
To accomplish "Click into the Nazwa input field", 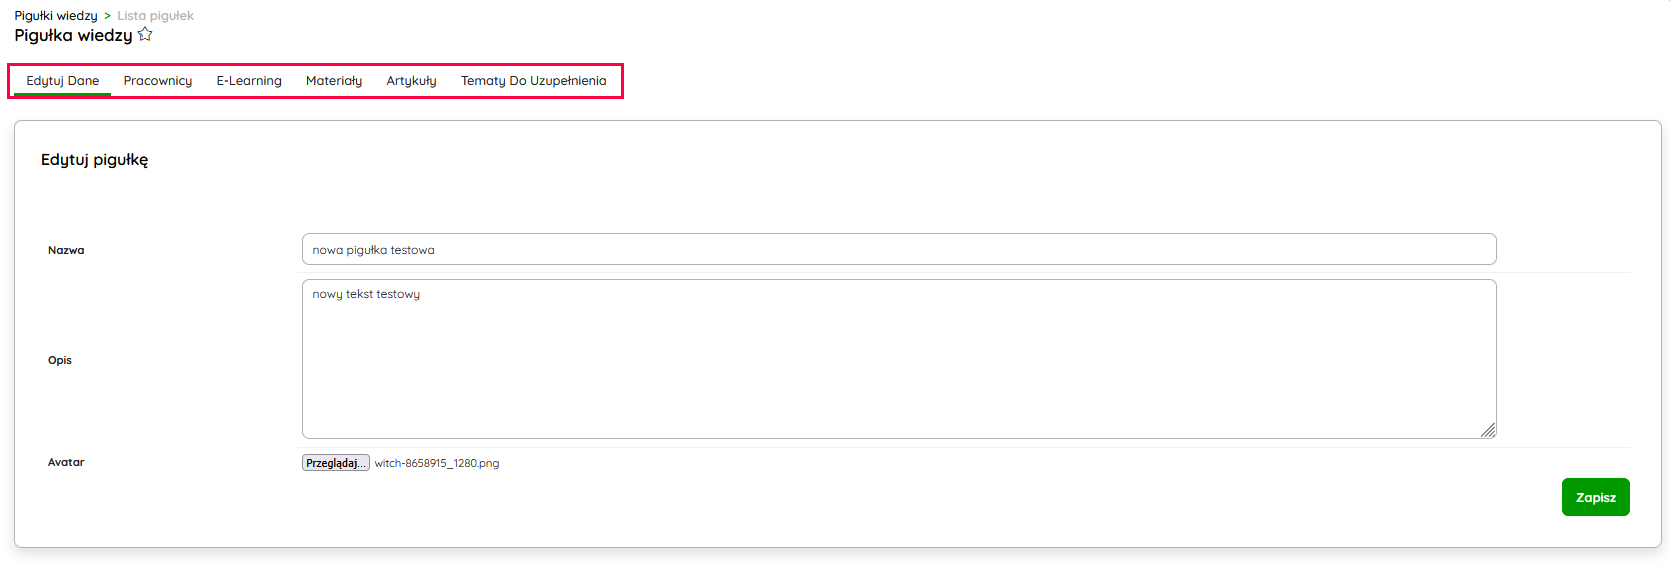I will point(898,250).
